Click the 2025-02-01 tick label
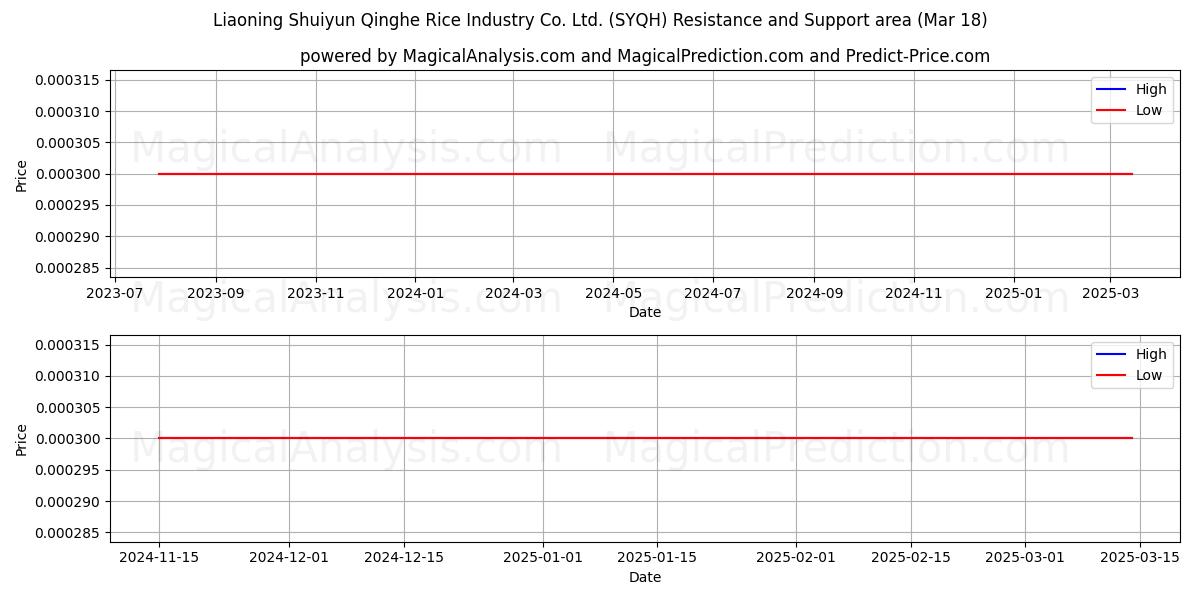Image resolution: width=1200 pixels, height=600 pixels. 796,559
